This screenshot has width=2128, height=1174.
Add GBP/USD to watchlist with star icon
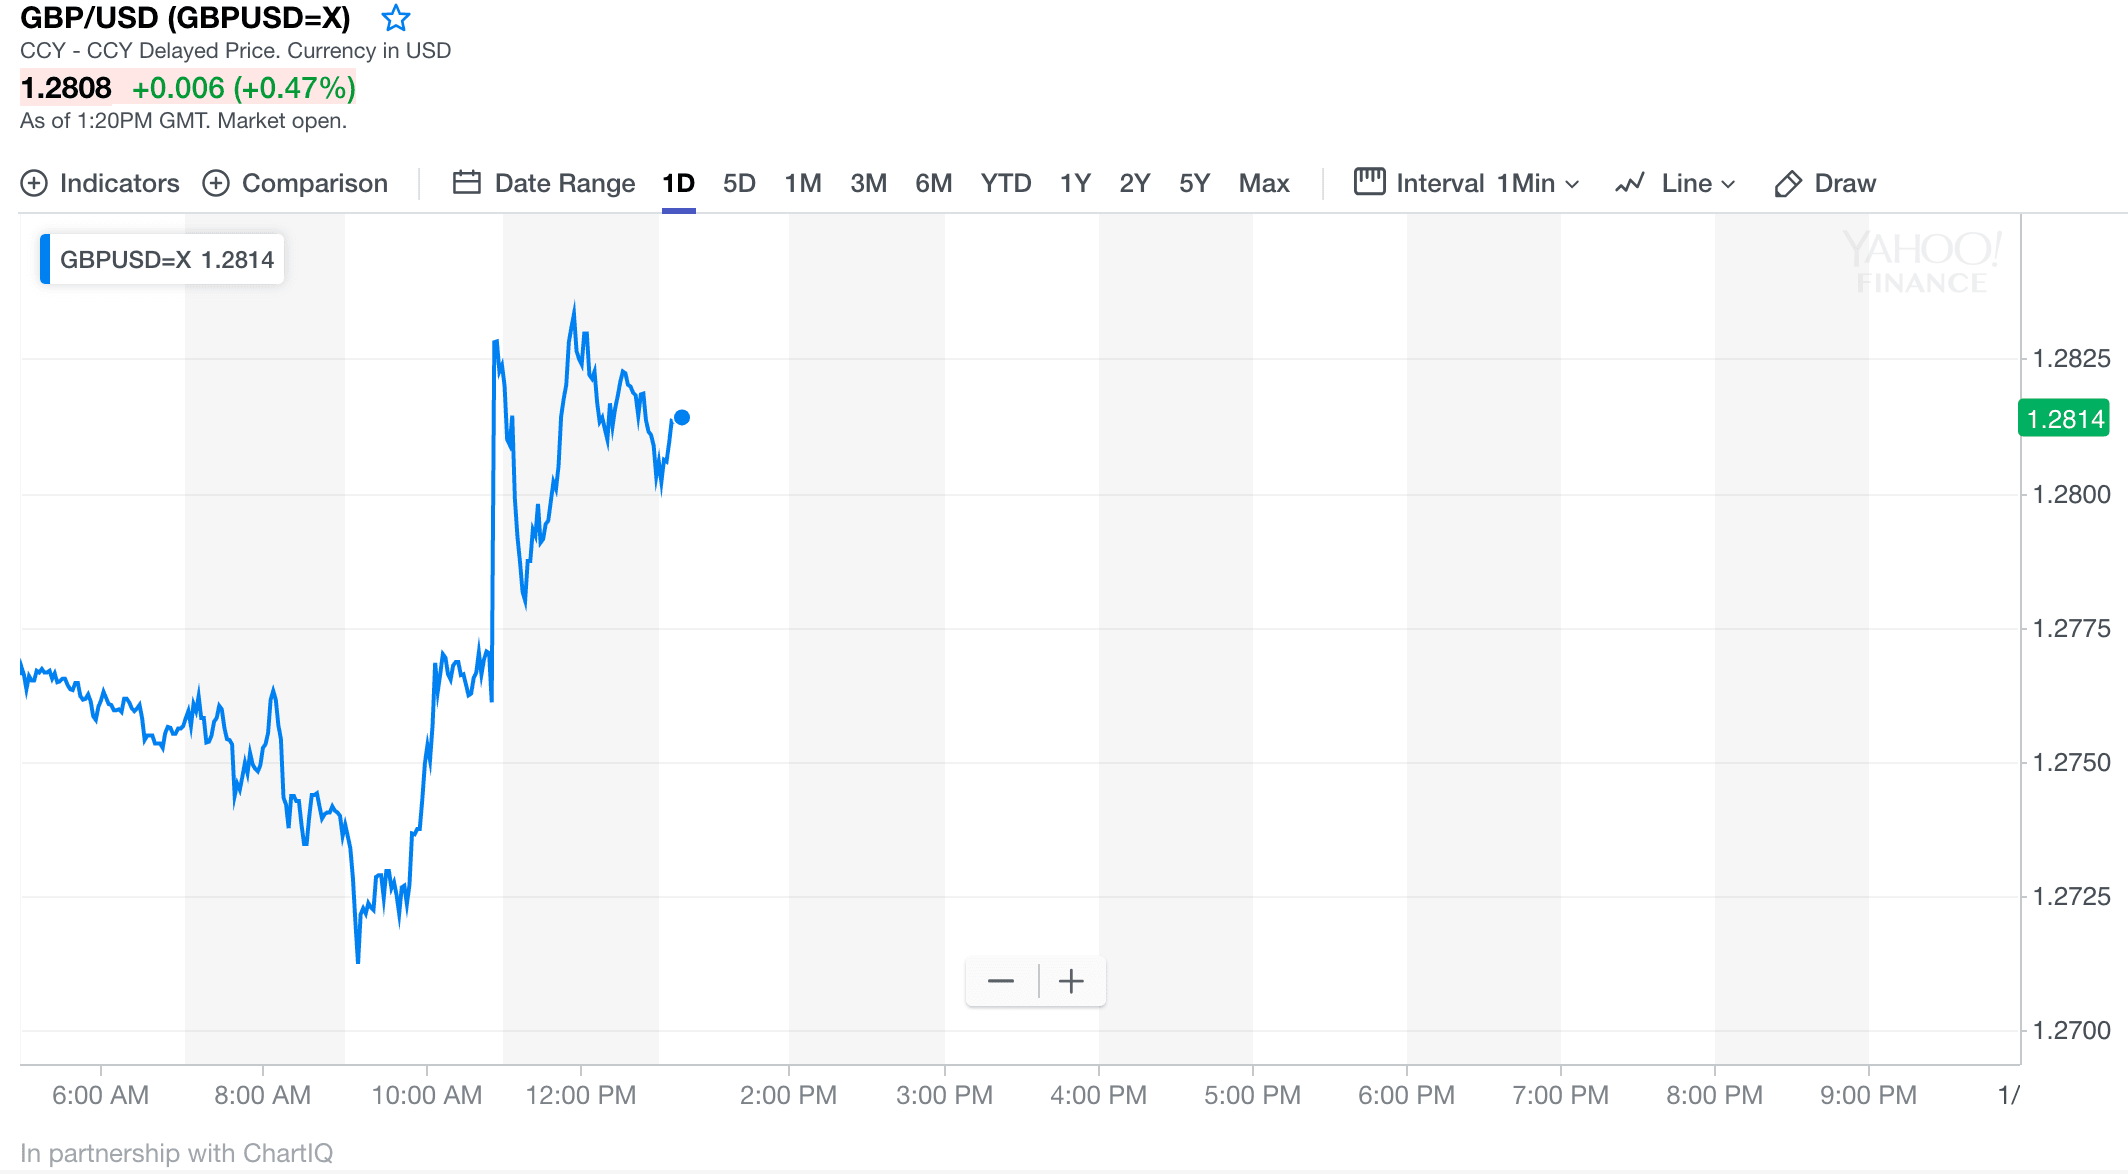click(x=396, y=18)
